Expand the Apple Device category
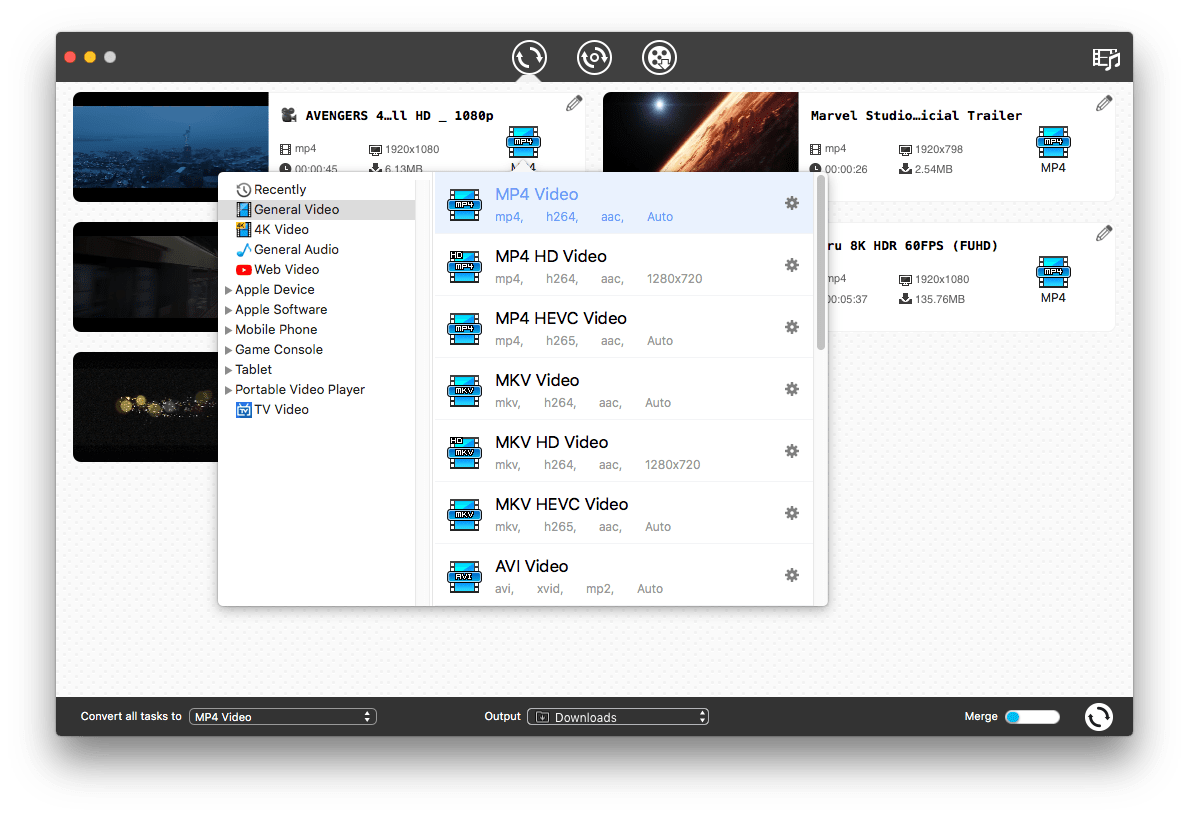The image size is (1189, 816). [228, 289]
